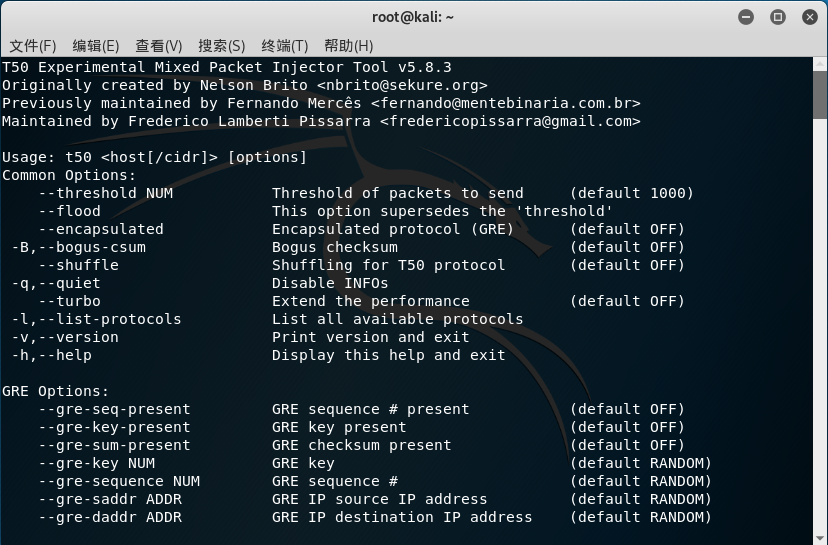The height and width of the screenshot is (545, 828).
Task: Open the 帮助(H) menu
Action: point(349,46)
